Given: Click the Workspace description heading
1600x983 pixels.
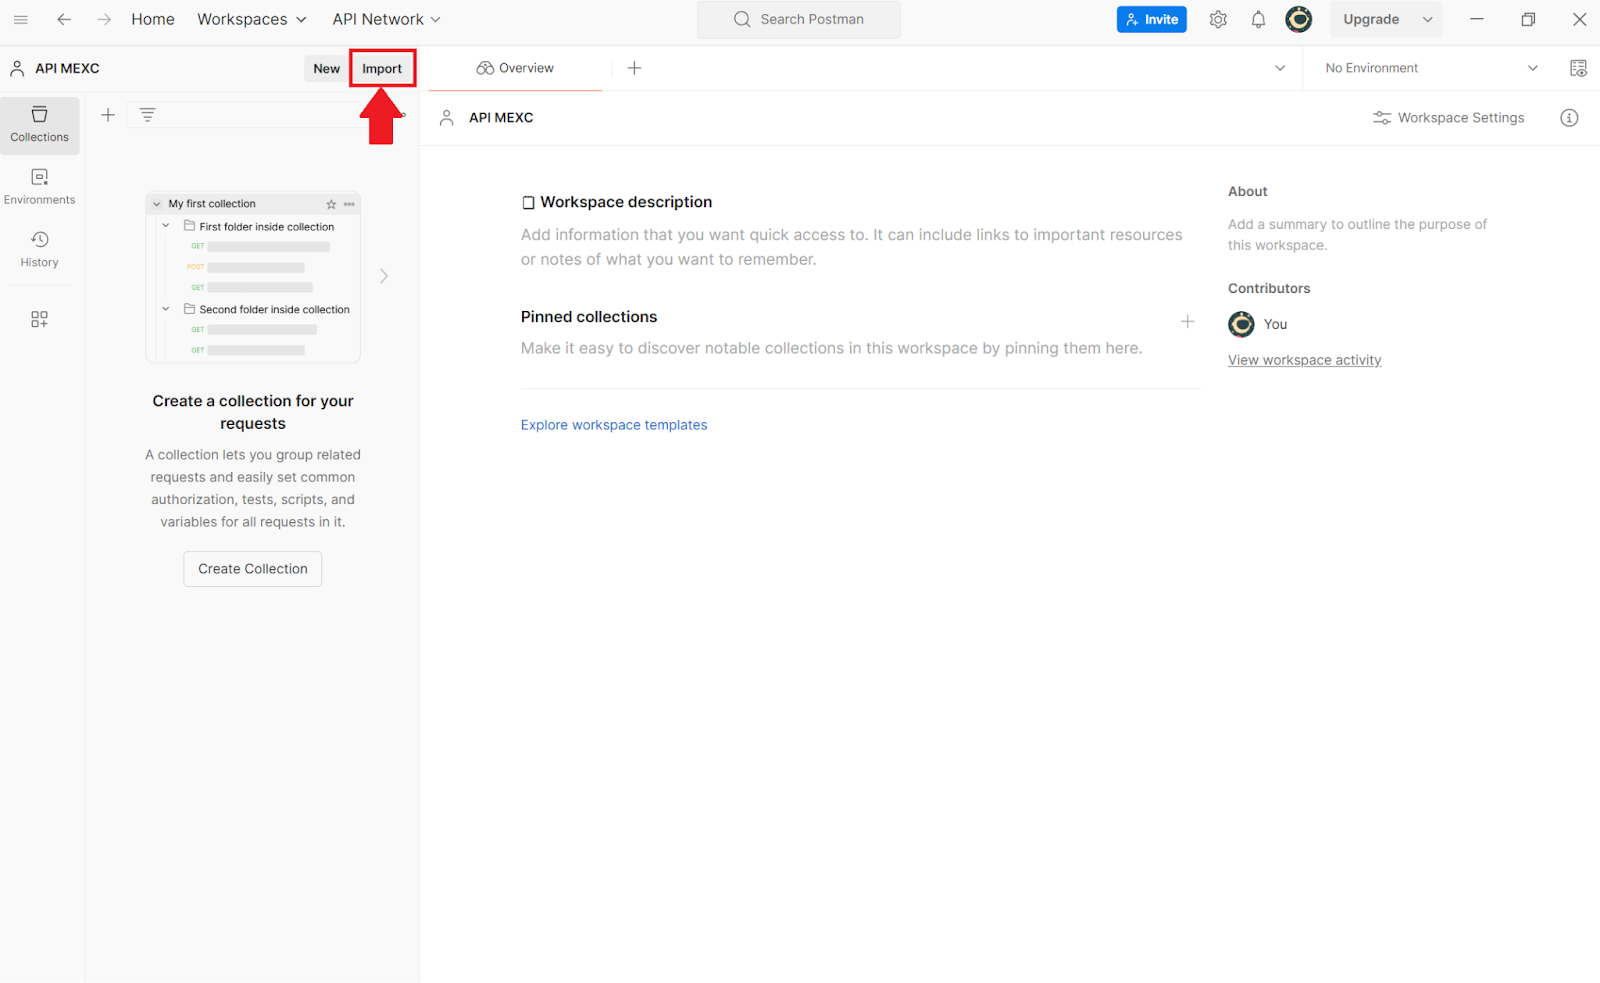Looking at the screenshot, I should coord(626,202).
